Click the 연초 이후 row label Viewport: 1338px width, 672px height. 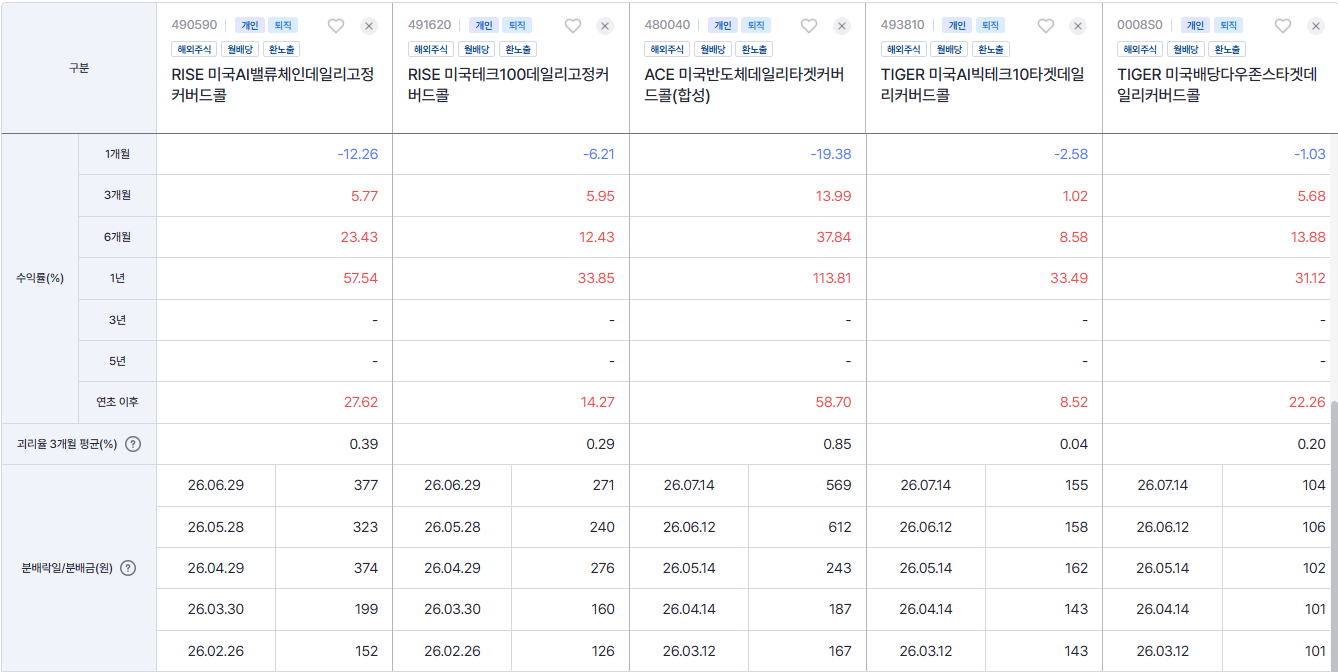[x=118, y=402]
